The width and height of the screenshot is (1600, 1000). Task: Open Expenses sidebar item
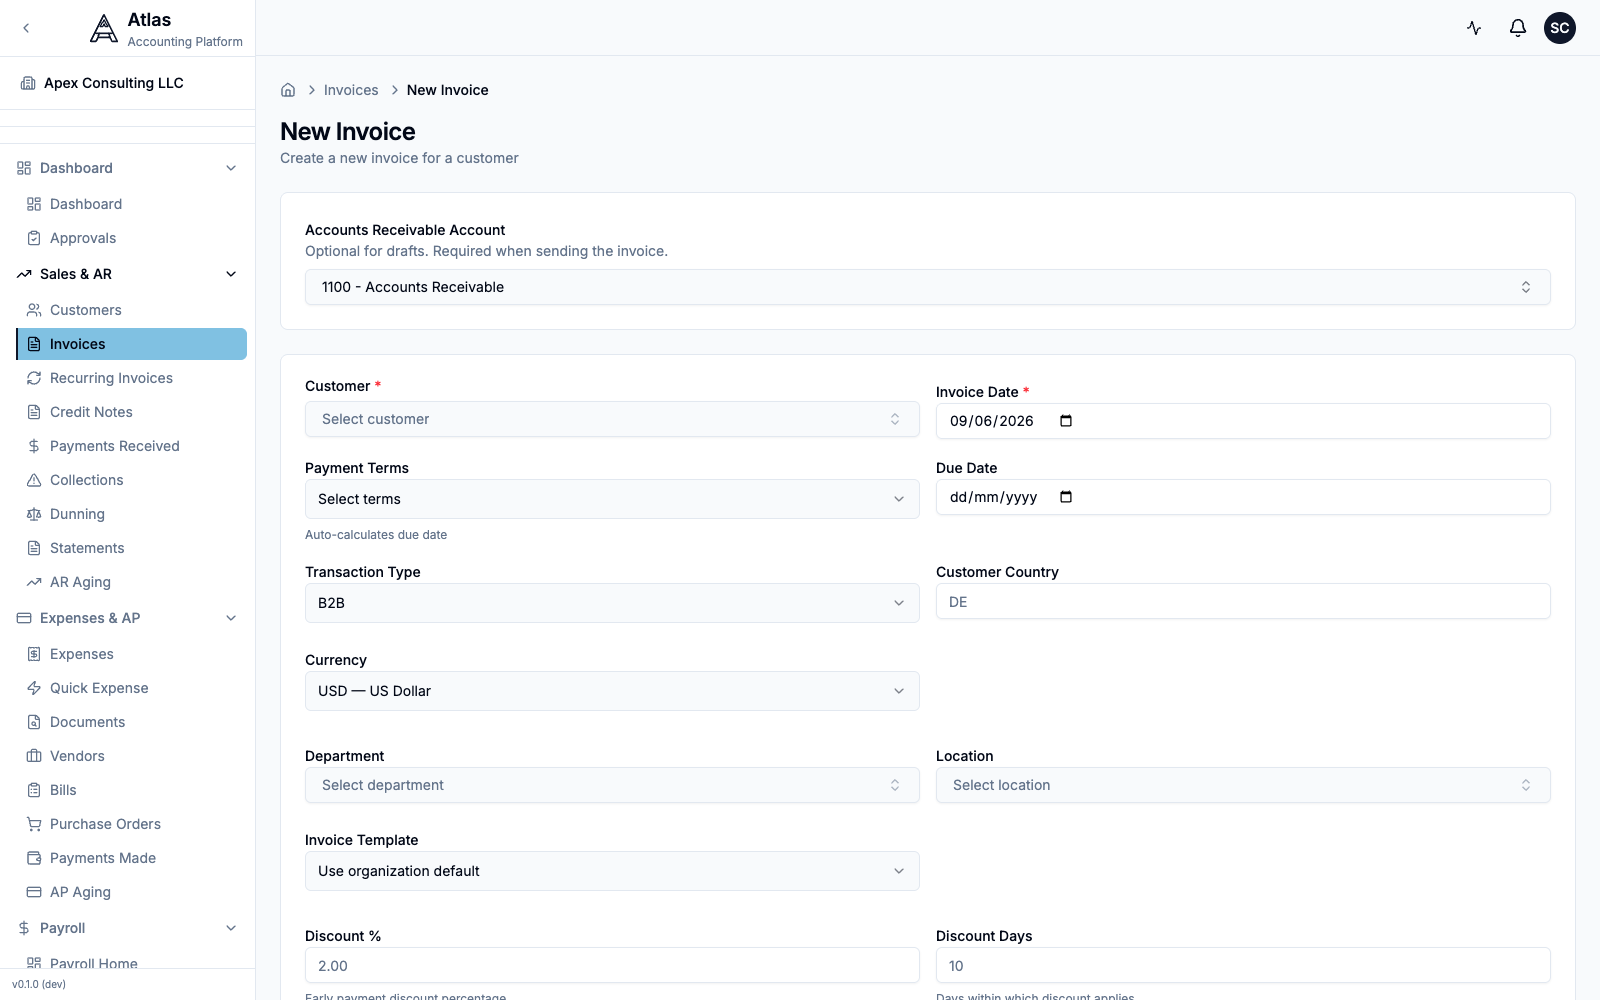click(x=131, y=654)
